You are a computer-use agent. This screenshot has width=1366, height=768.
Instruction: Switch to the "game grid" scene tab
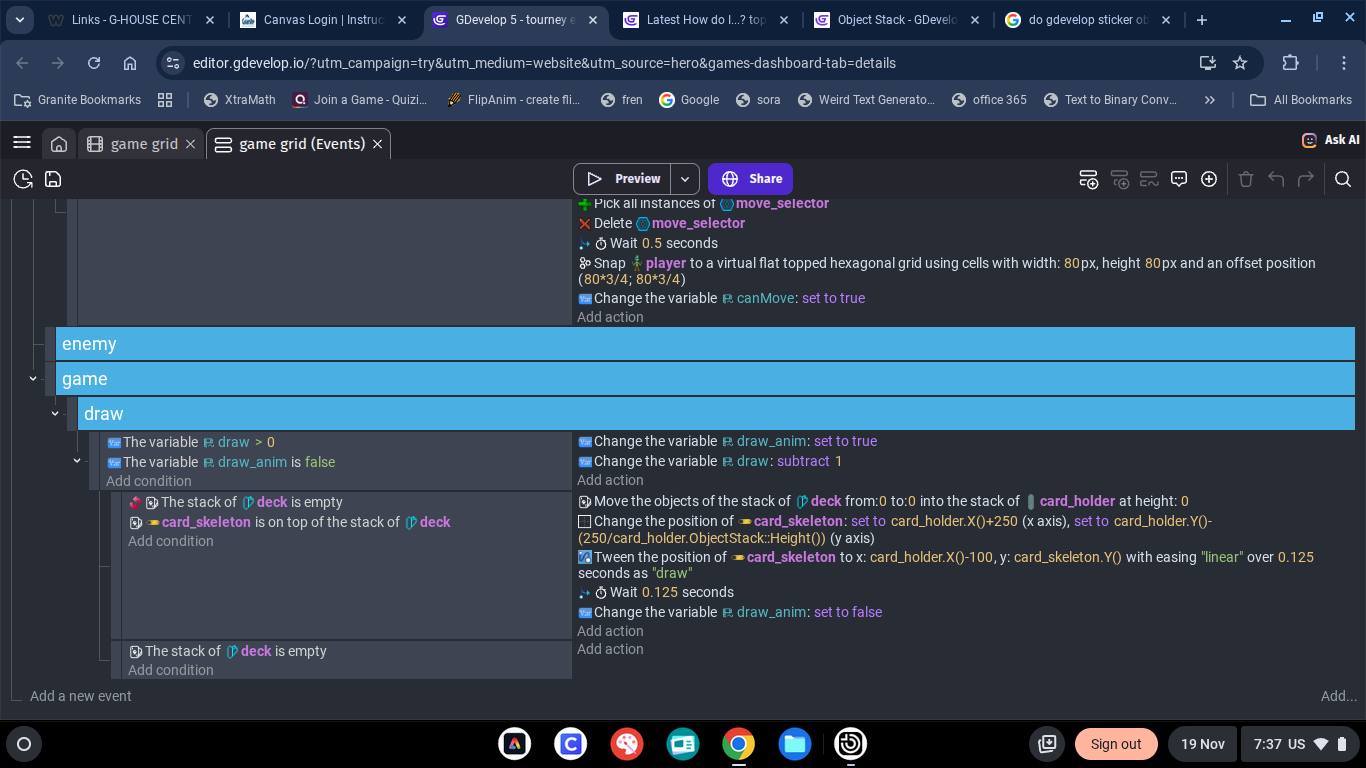(x=142, y=144)
